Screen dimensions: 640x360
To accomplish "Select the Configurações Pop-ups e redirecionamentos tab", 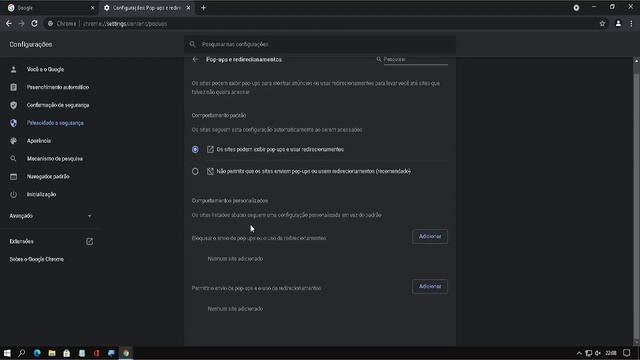I will coord(146,8).
